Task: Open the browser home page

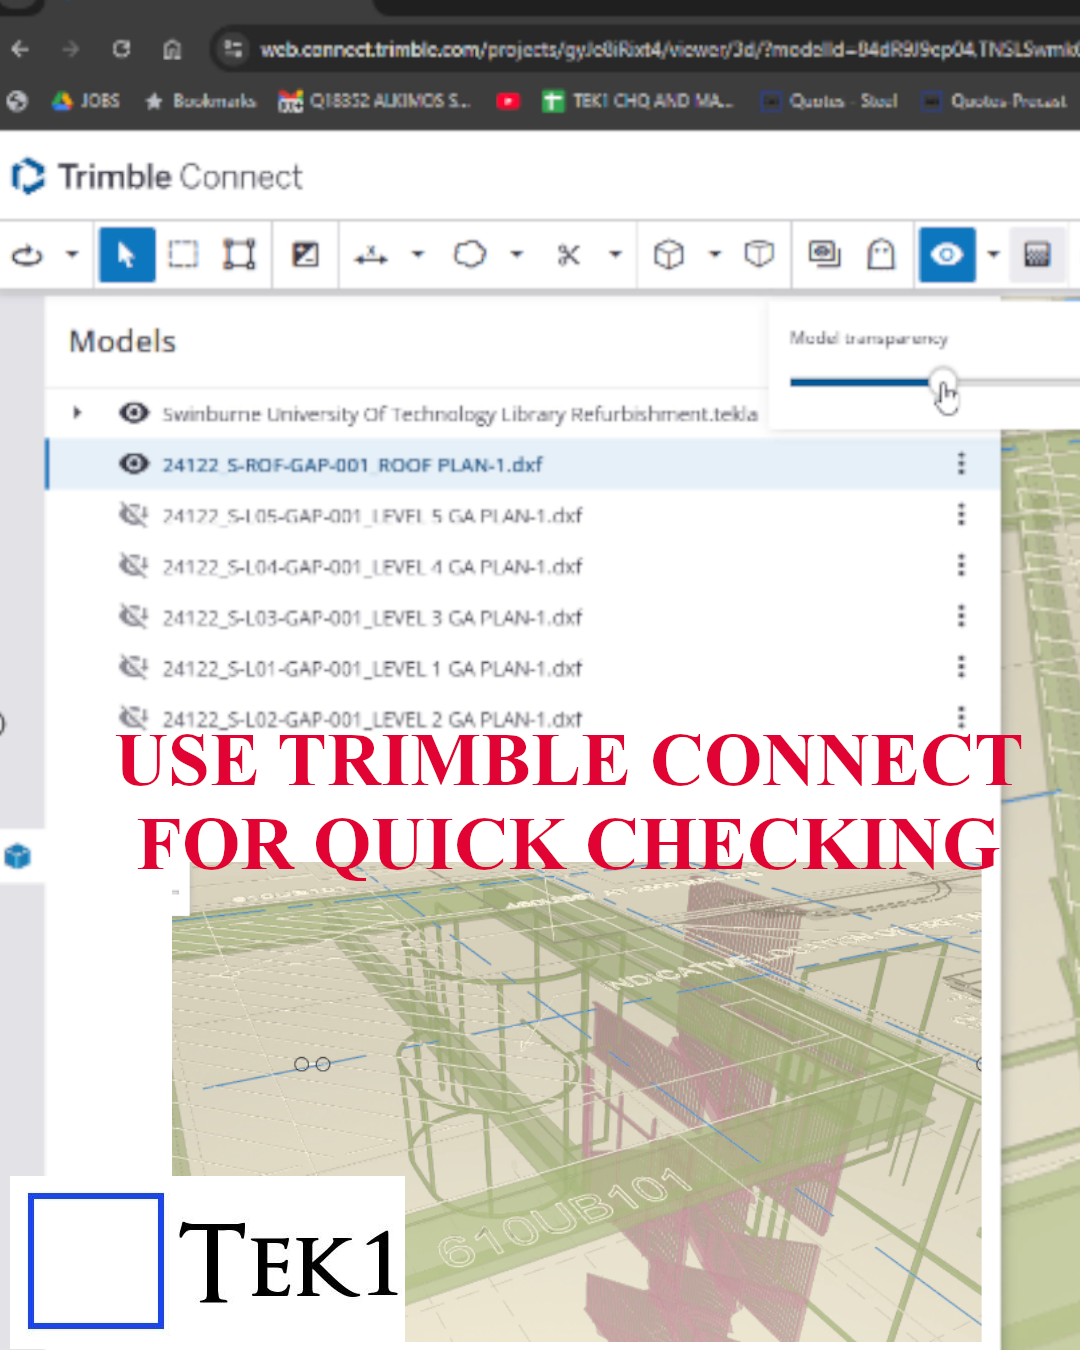Action: tap(172, 48)
